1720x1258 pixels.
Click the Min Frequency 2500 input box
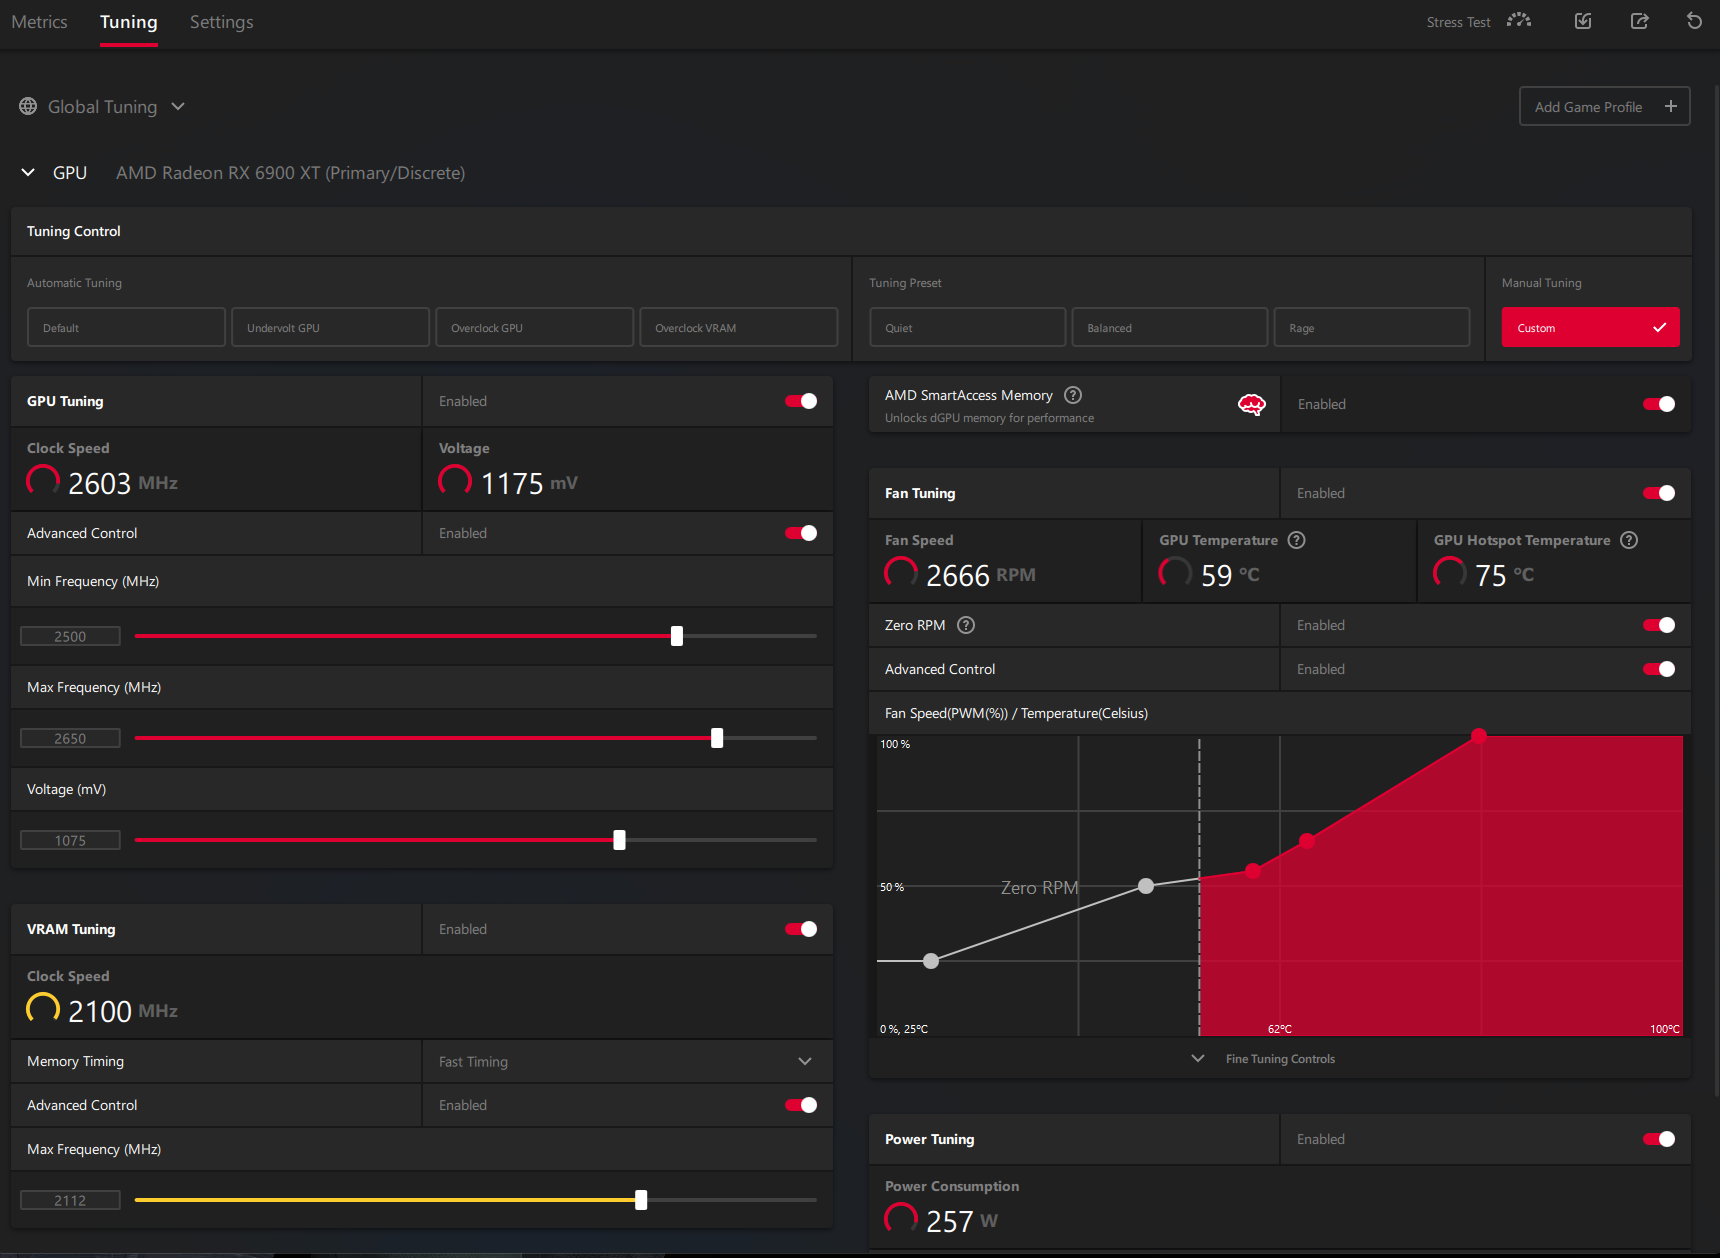click(70, 636)
